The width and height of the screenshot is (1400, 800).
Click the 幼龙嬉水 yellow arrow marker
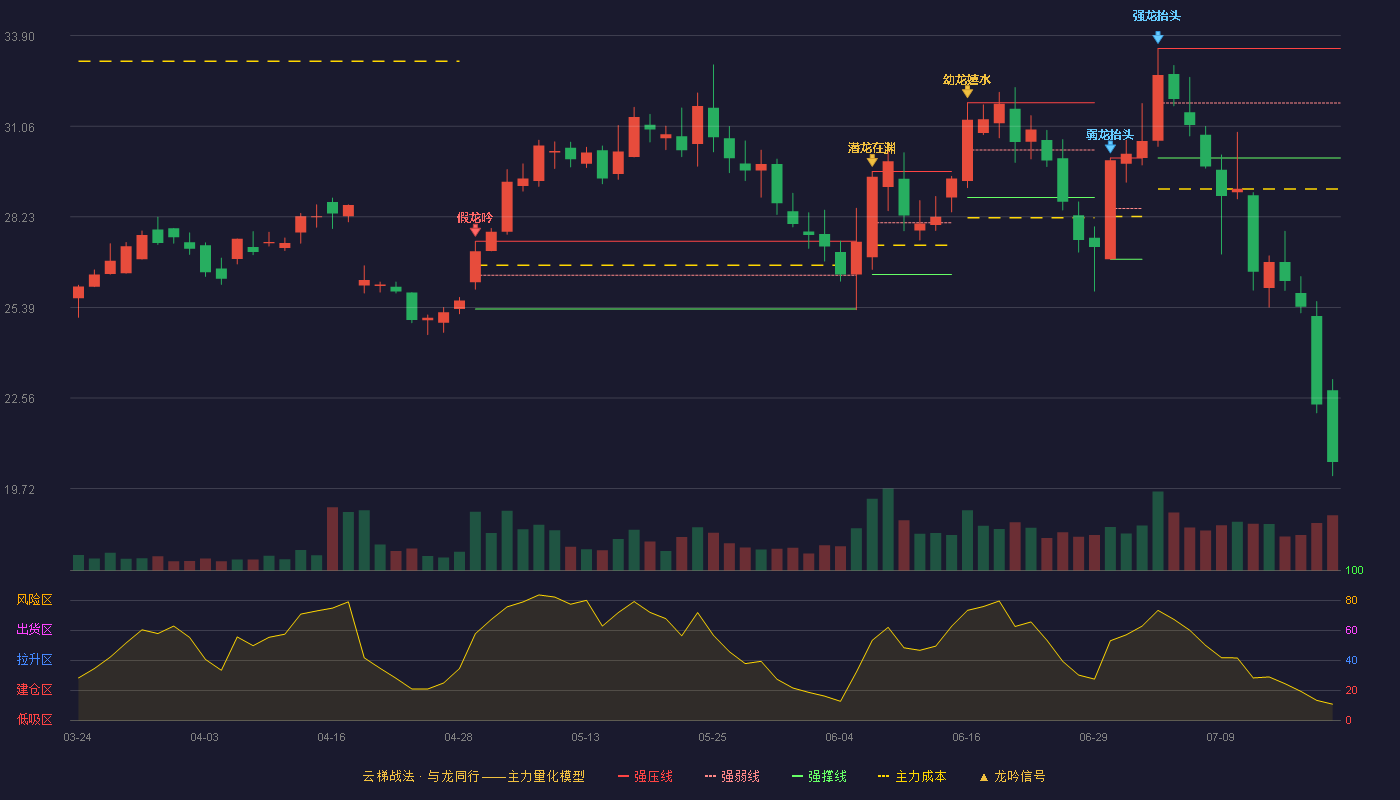pyautogui.click(x=967, y=92)
